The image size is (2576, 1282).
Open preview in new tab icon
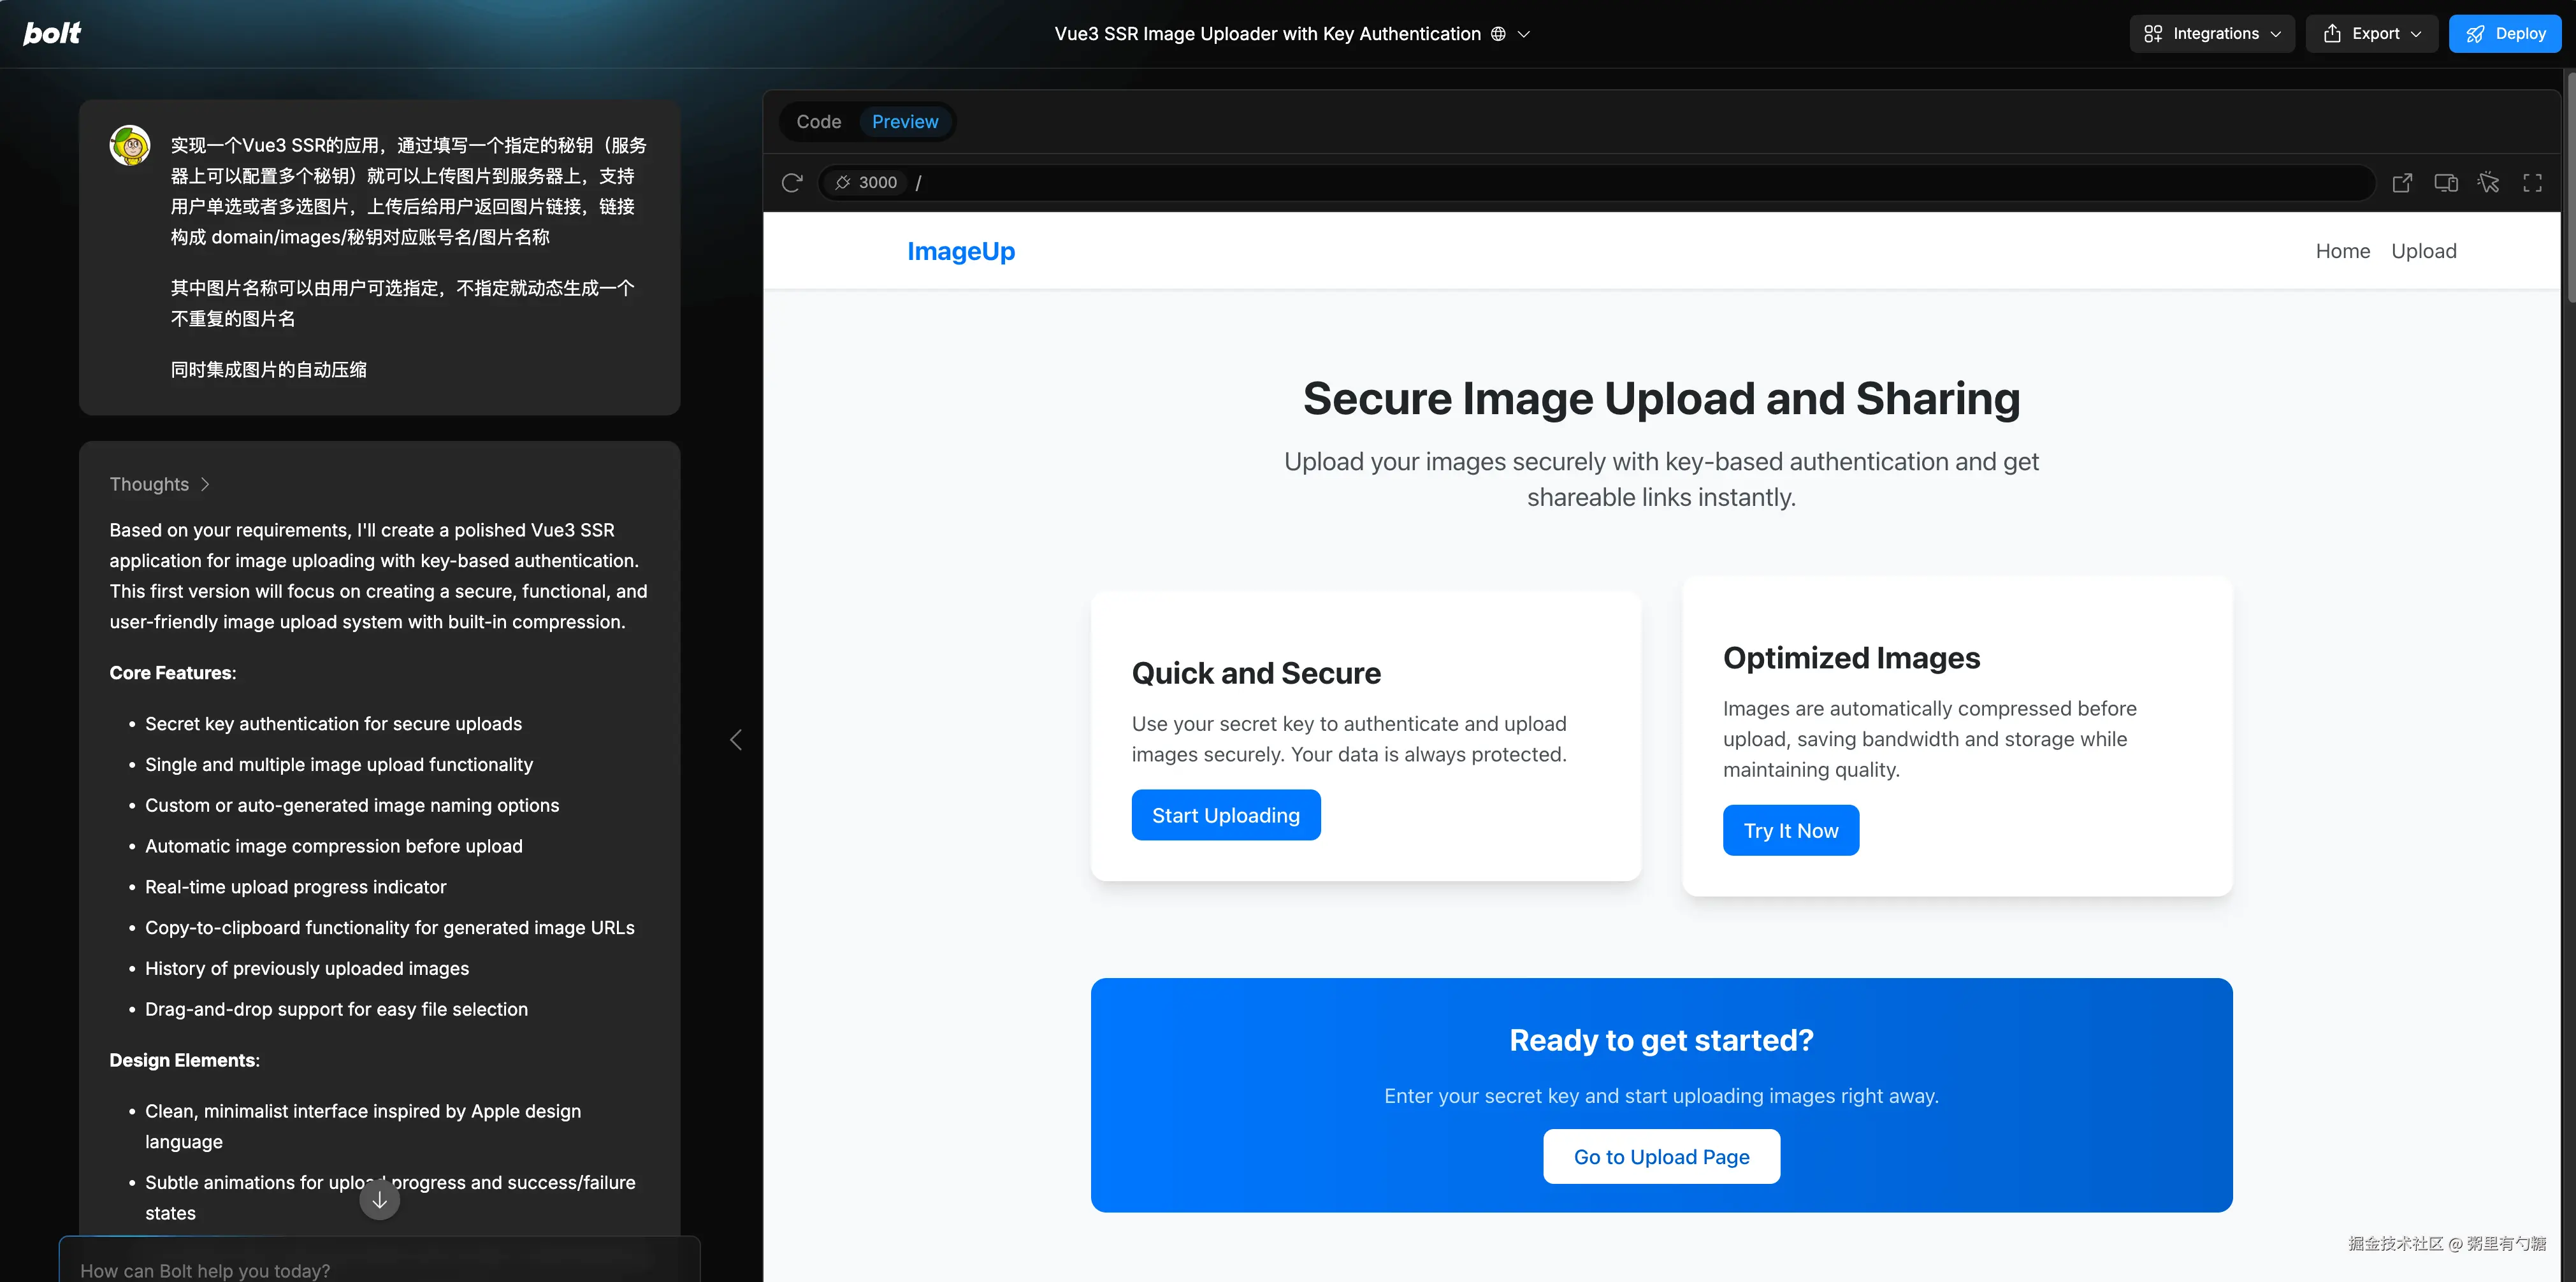(2402, 182)
